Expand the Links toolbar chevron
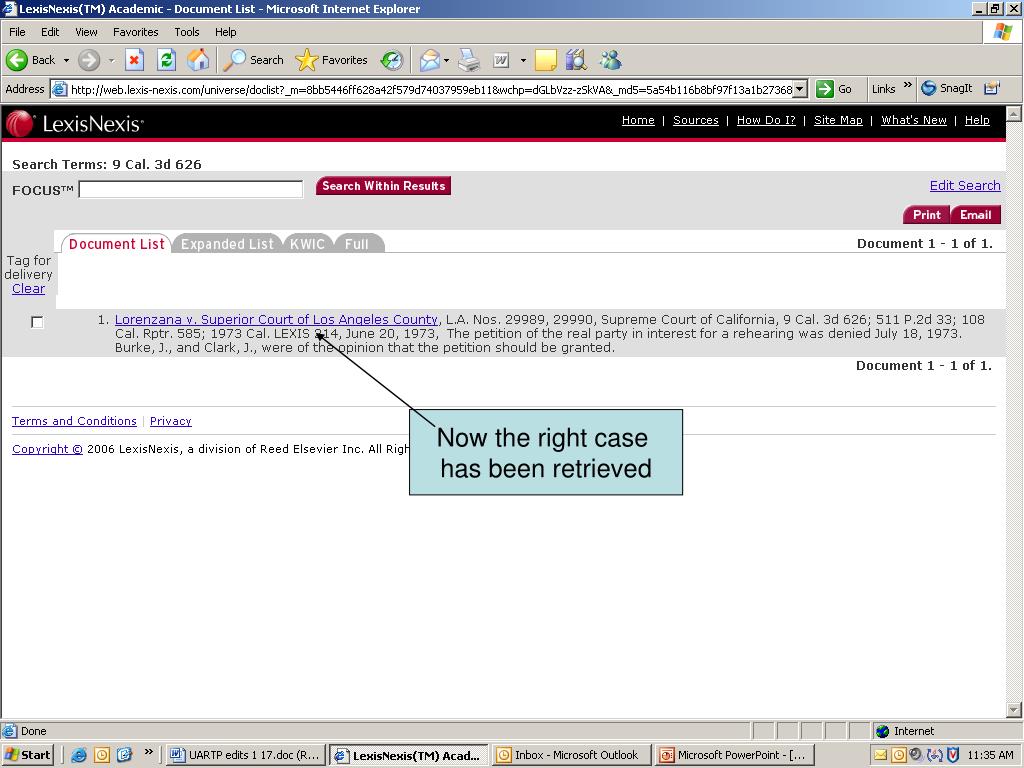The height and width of the screenshot is (768, 1024). coord(908,86)
